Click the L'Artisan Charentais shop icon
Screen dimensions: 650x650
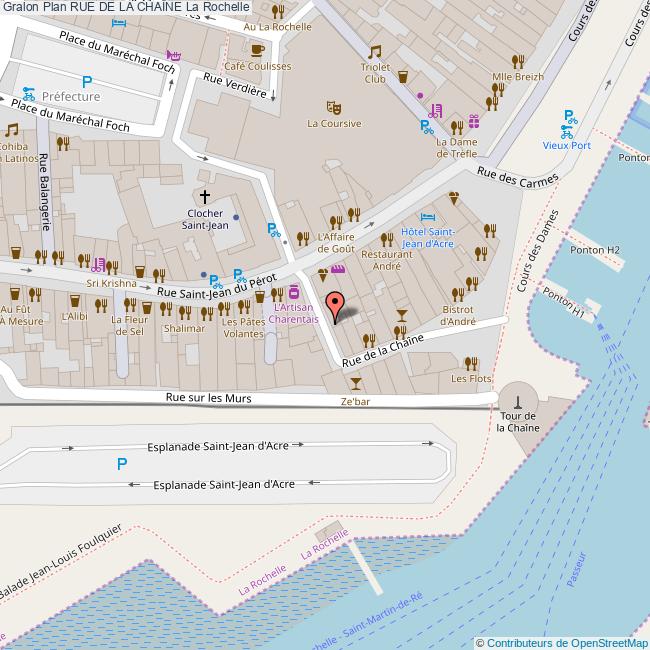tap(293, 293)
